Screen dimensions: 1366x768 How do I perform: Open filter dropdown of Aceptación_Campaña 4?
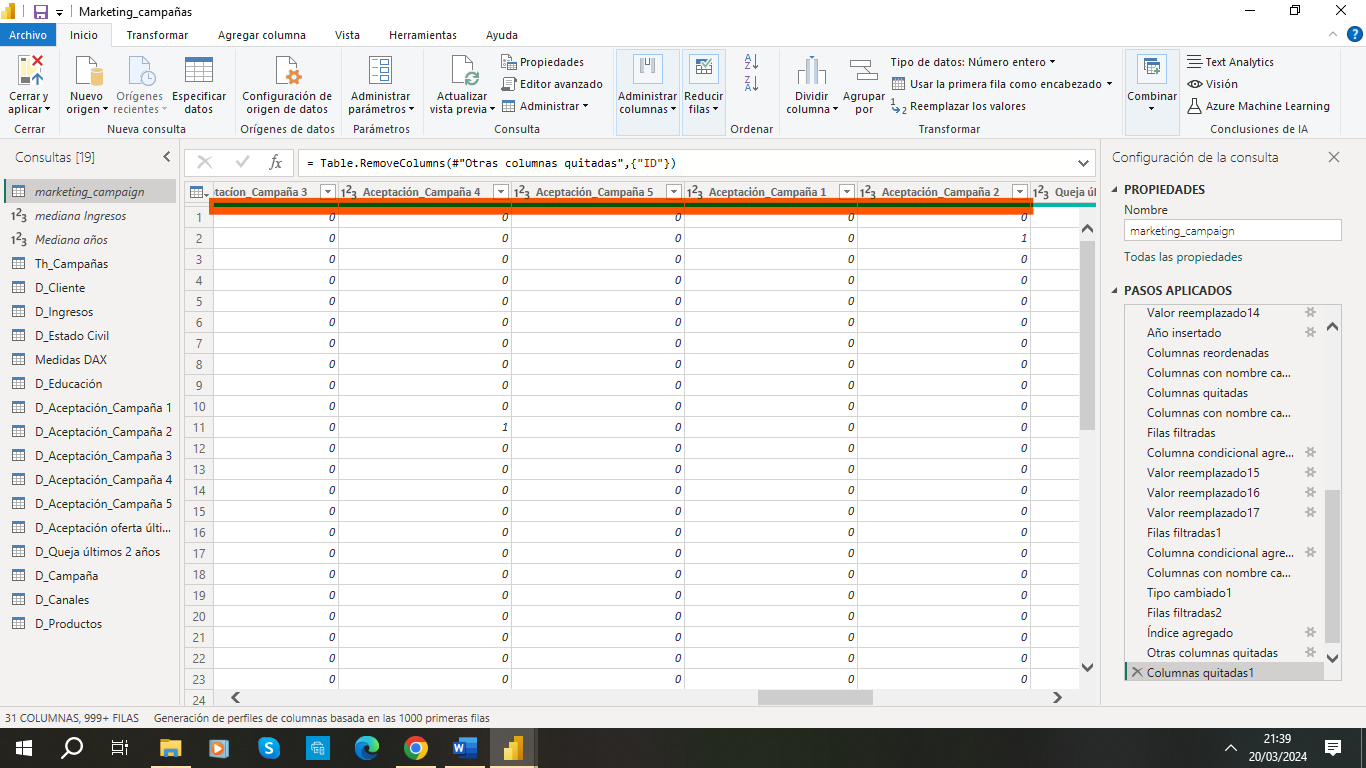pos(500,192)
